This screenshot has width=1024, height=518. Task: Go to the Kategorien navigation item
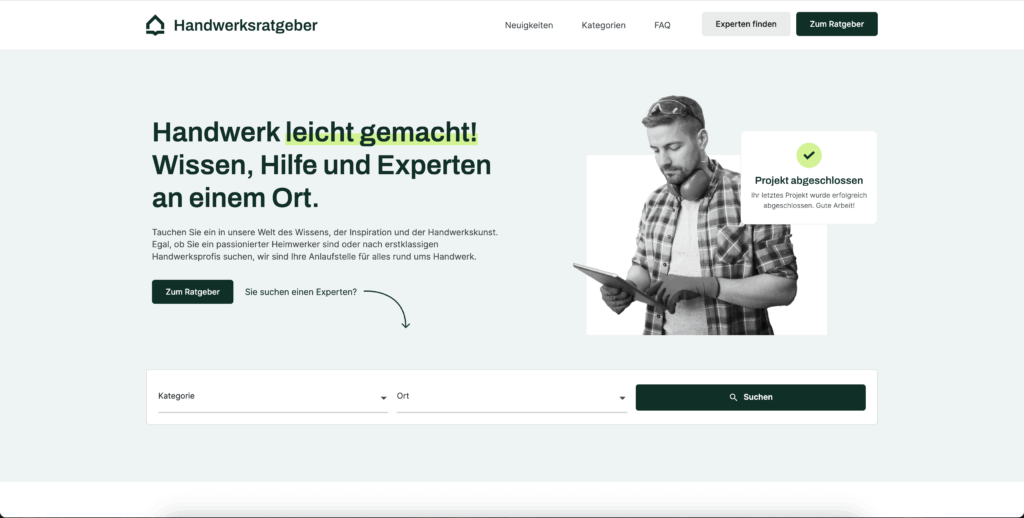click(603, 25)
